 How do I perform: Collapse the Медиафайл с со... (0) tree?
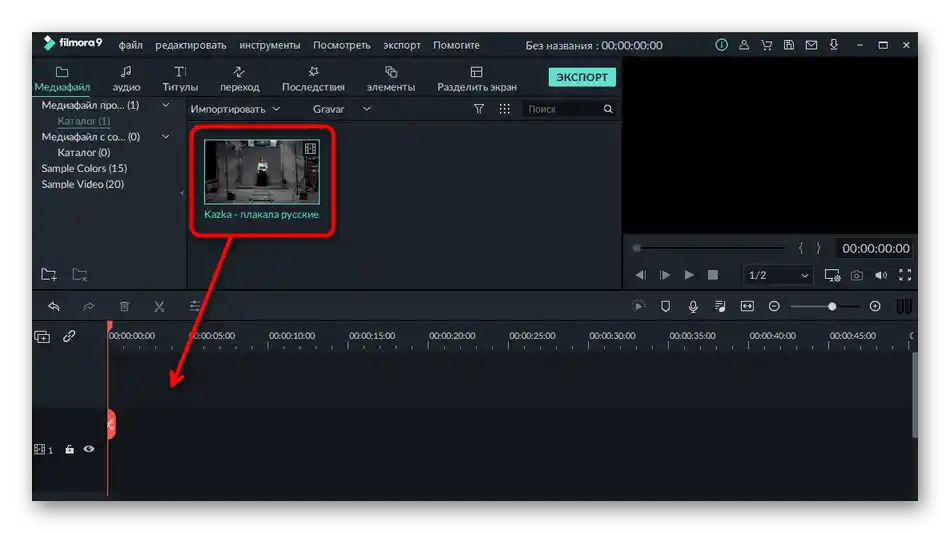click(x=165, y=136)
